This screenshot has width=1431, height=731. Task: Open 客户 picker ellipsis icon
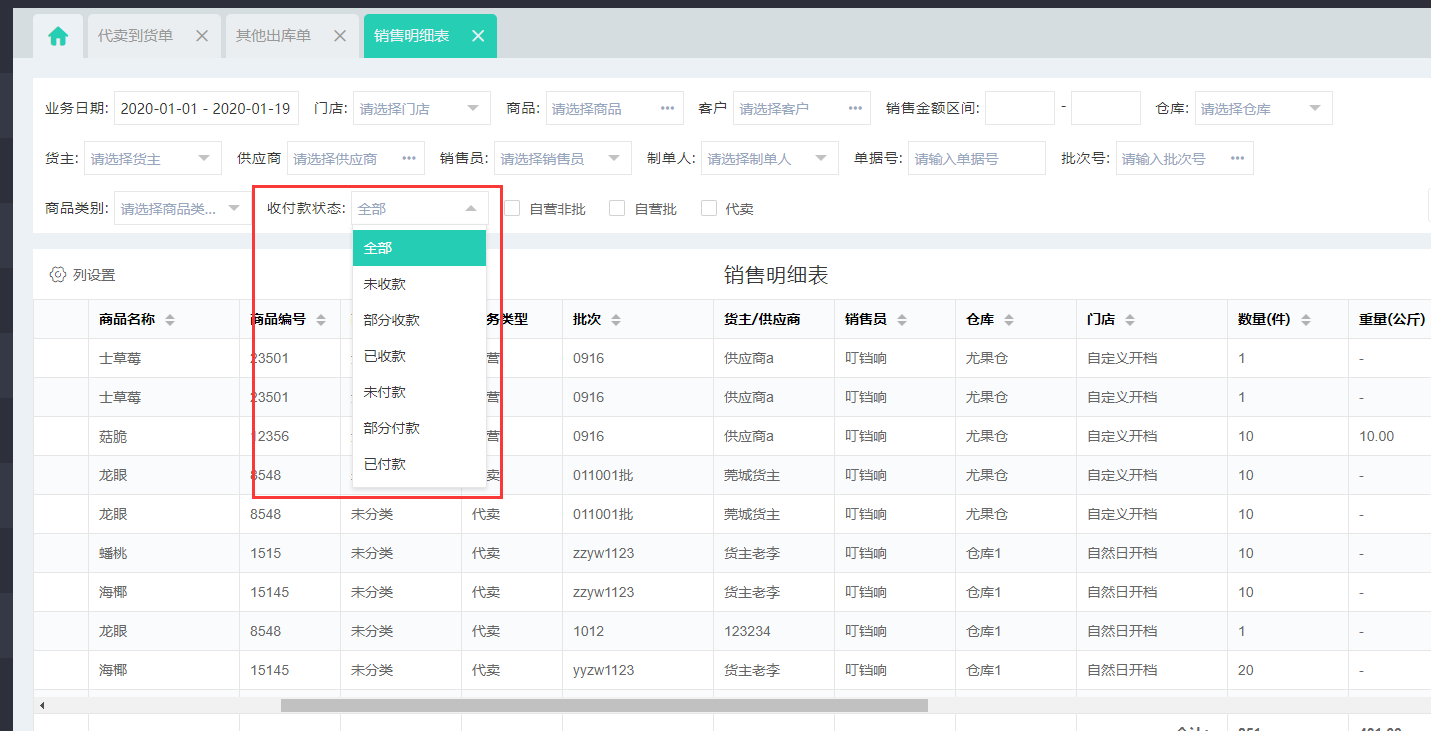pyautogui.click(x=855, y=108)
